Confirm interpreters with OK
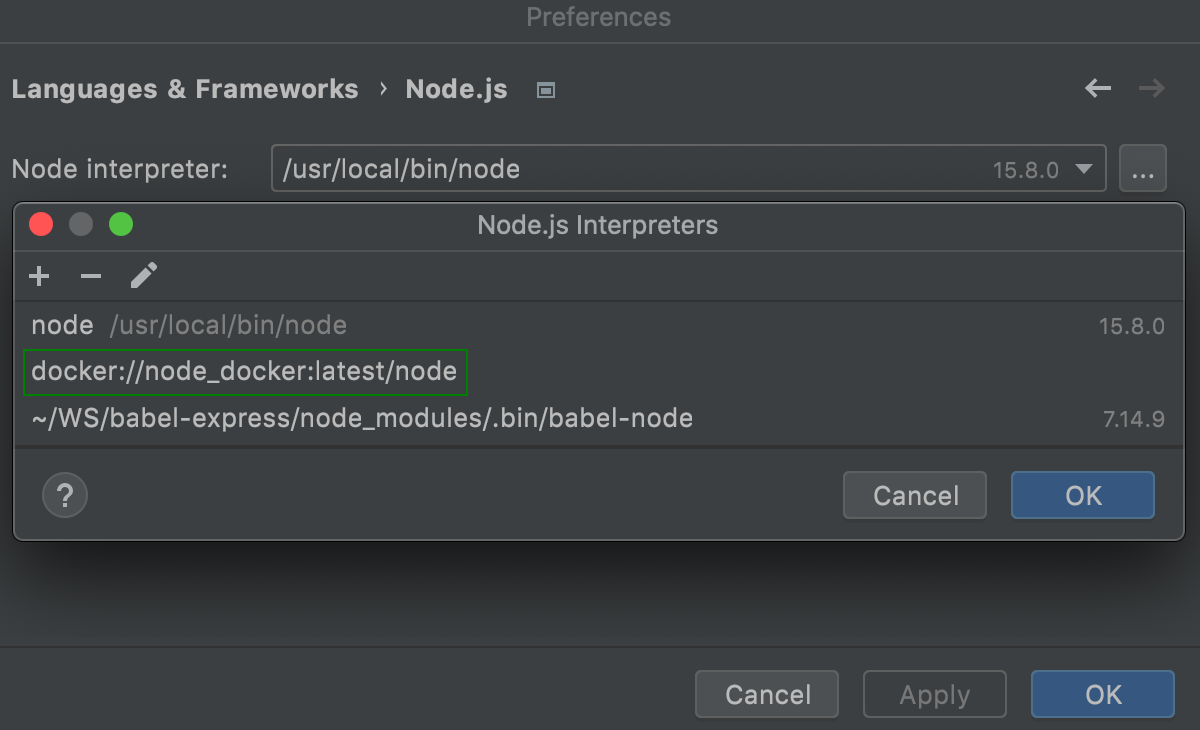 point(1082,495)
